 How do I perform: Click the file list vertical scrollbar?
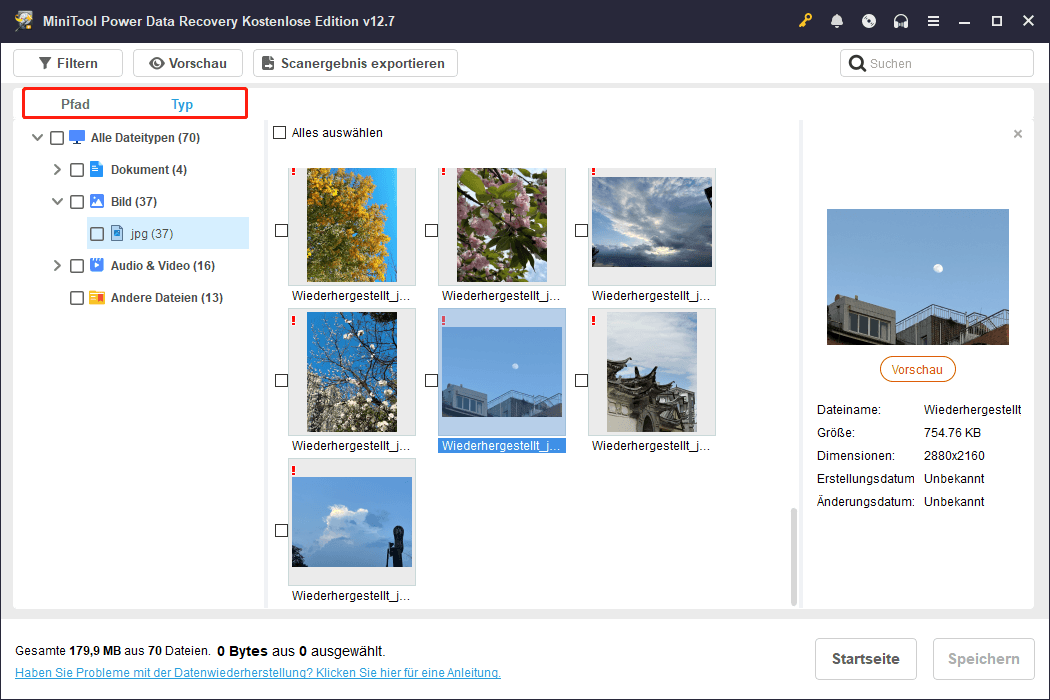(795, 555)
